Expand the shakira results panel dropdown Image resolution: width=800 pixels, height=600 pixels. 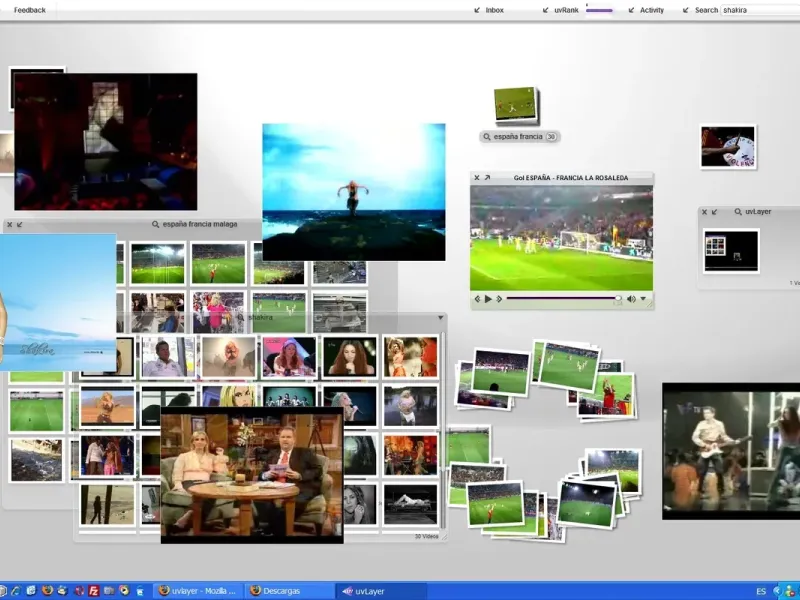pyautogui.click(x=439, y=318)
